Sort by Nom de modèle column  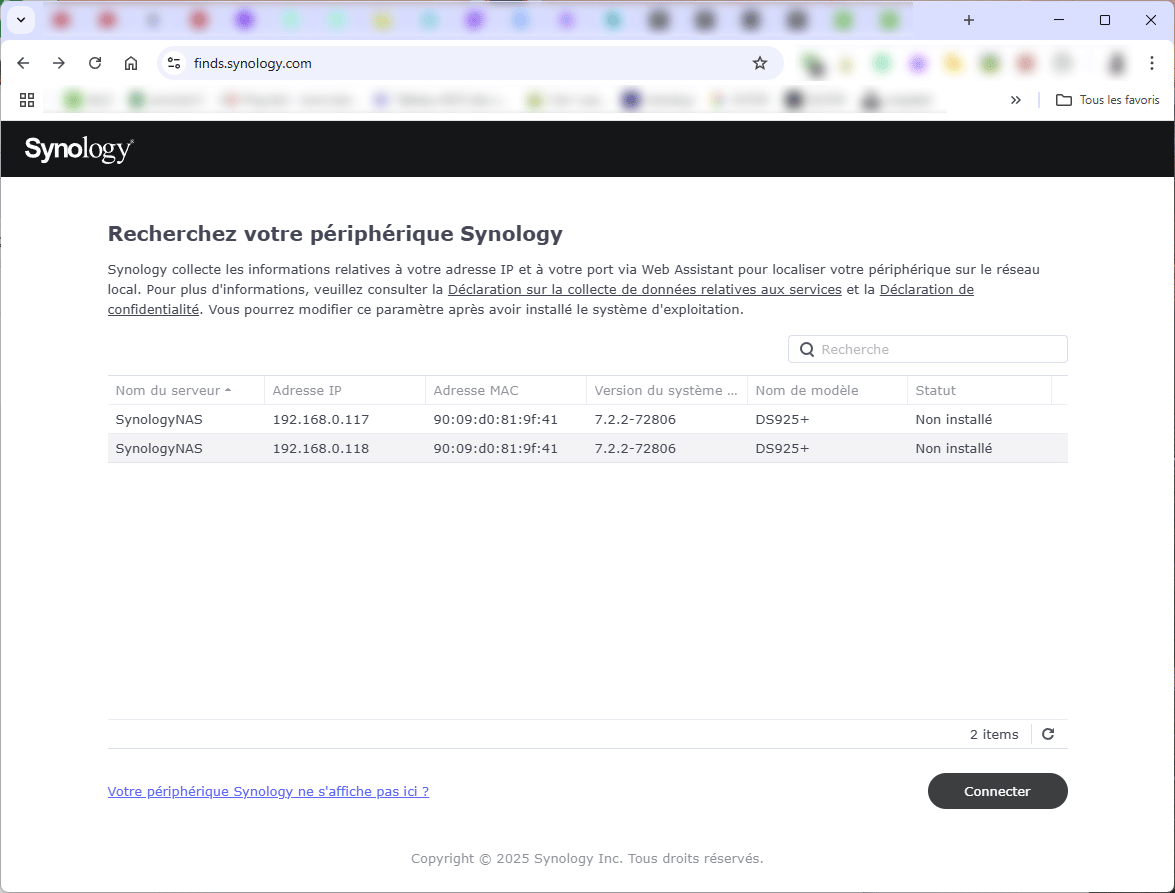(827, 390)
